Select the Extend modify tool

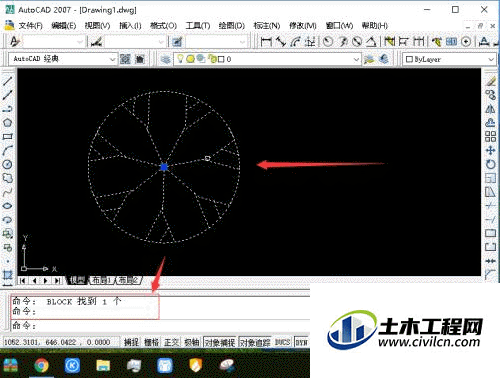490,220
